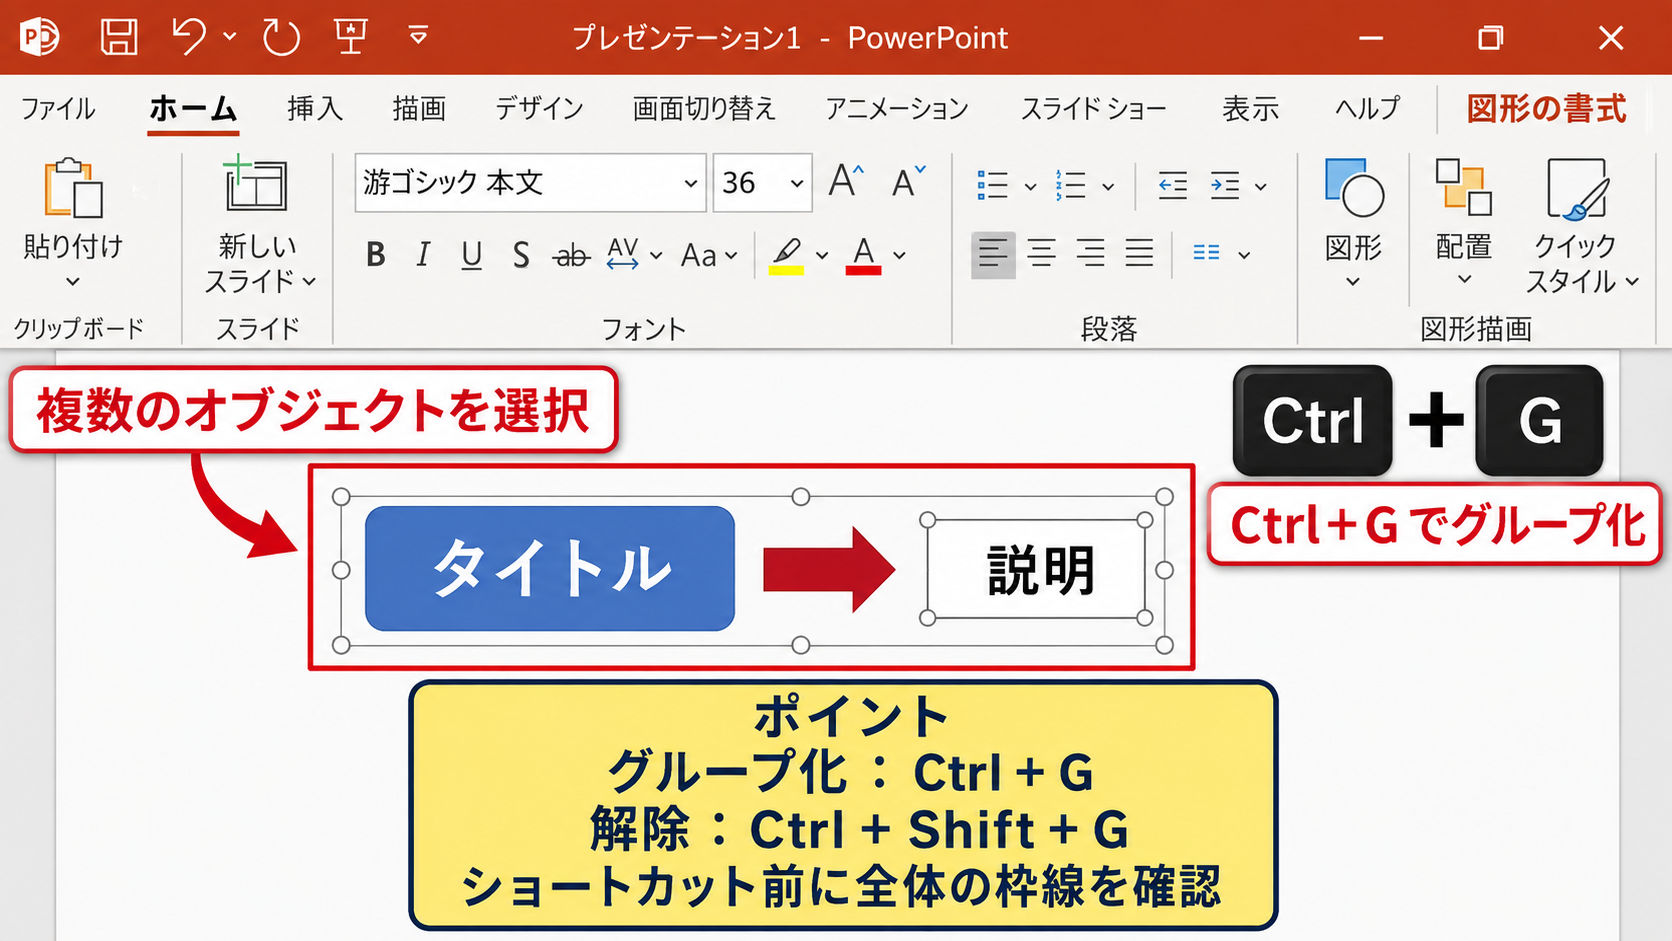The image size is (1672, 941).
Task: Justify text alignment
Action: pyautogui.click(x=1140, y=254)
